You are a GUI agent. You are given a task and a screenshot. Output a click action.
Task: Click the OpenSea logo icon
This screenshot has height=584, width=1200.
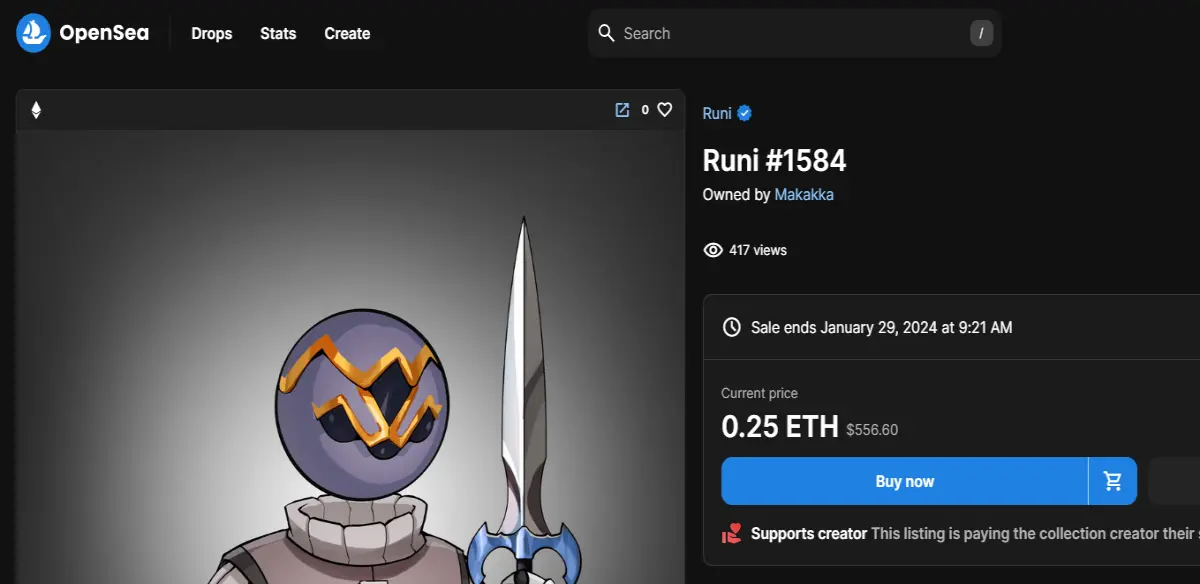coord(33,33)
